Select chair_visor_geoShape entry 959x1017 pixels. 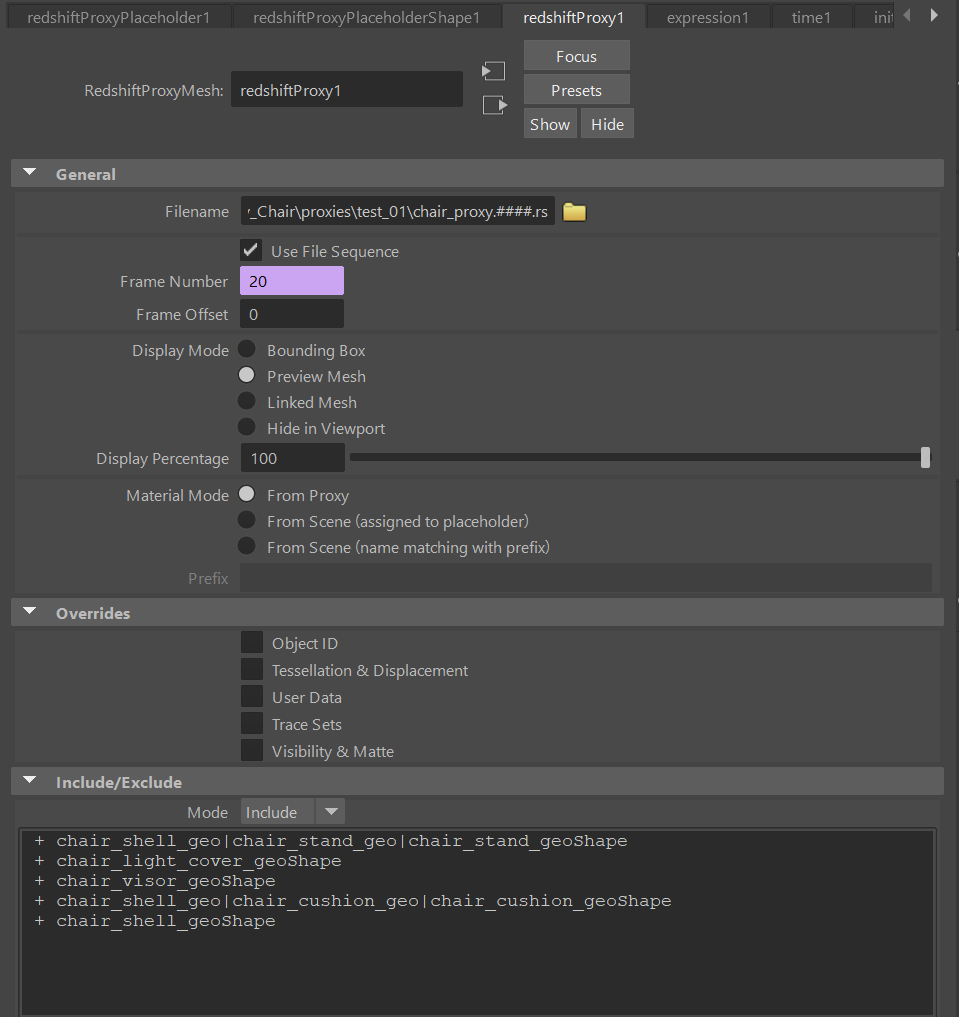tap(165, 881)
